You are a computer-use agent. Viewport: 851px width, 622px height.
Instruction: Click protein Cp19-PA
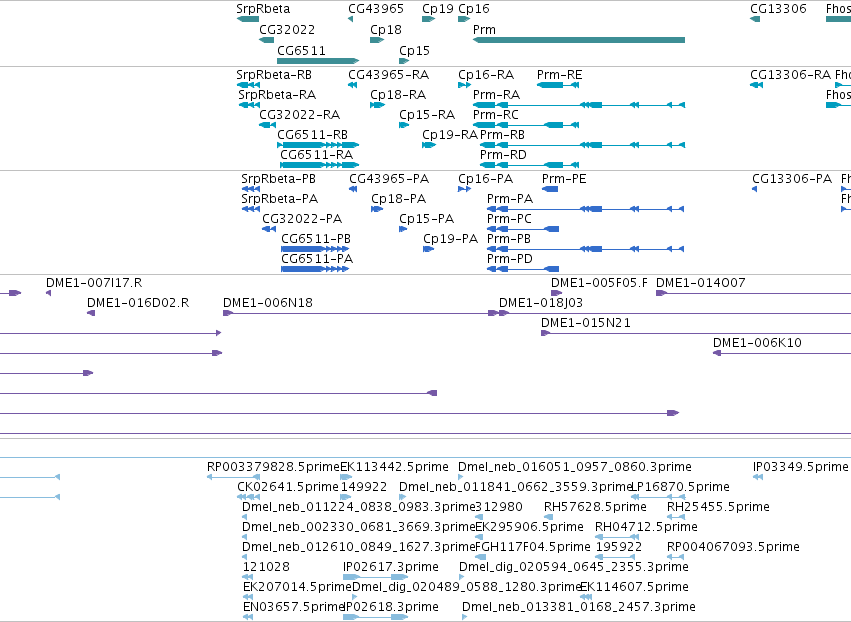point(450,239)
